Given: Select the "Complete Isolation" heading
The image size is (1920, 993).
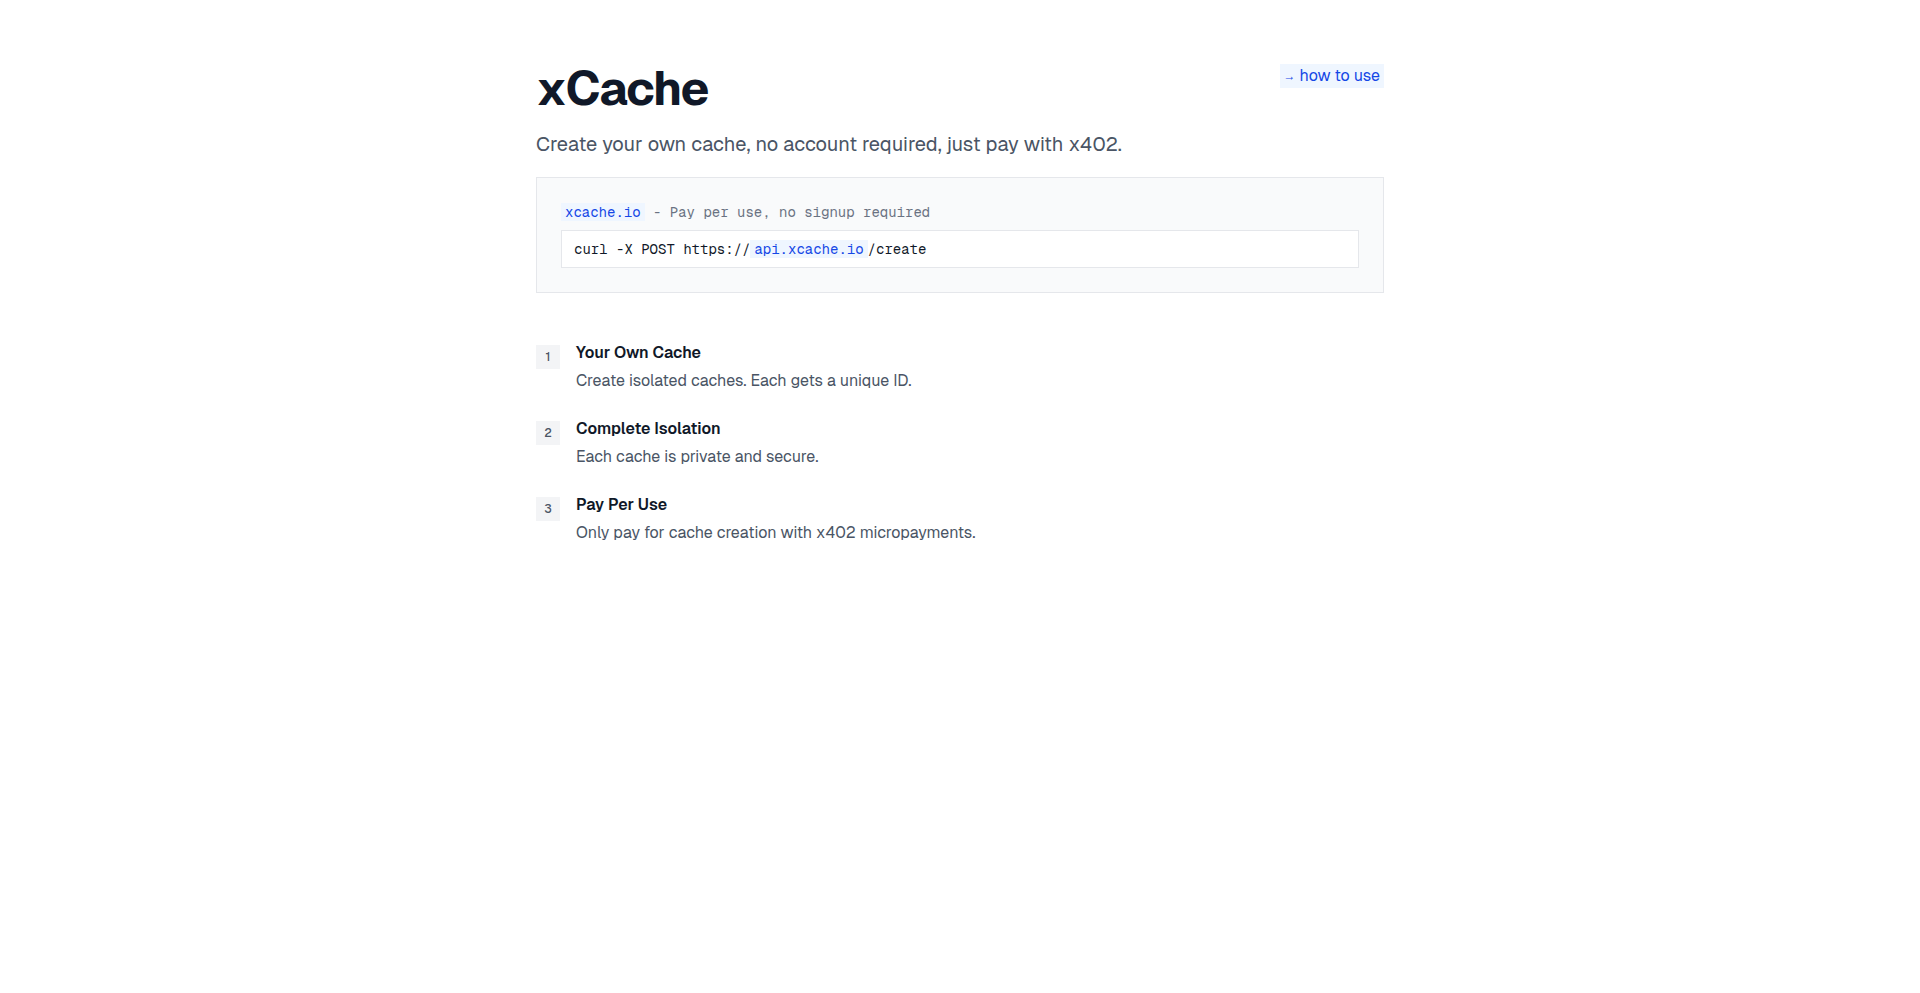Looking at the screenshot, I should [x=647, y=428].
